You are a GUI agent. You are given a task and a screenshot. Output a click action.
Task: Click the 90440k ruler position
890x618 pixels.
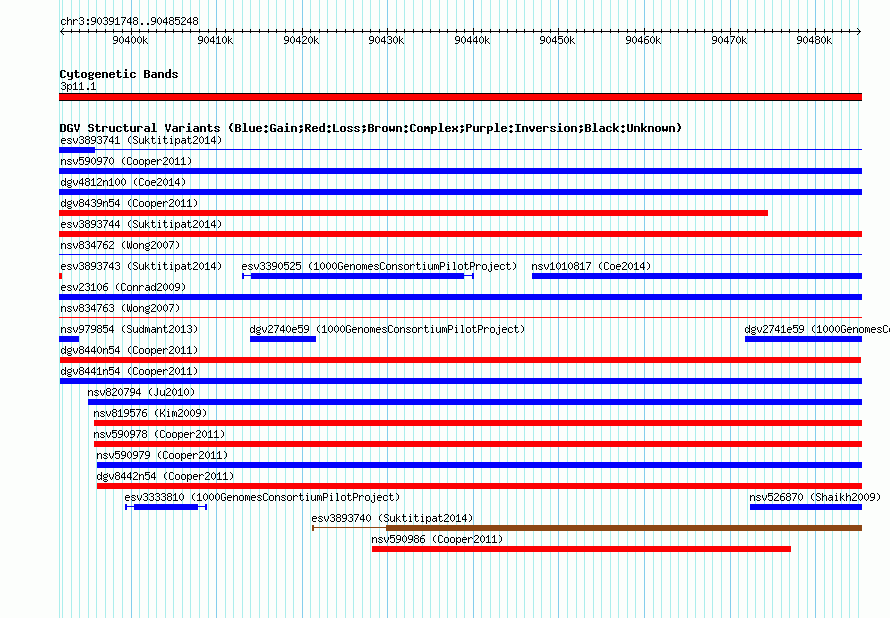pos(472,40)
